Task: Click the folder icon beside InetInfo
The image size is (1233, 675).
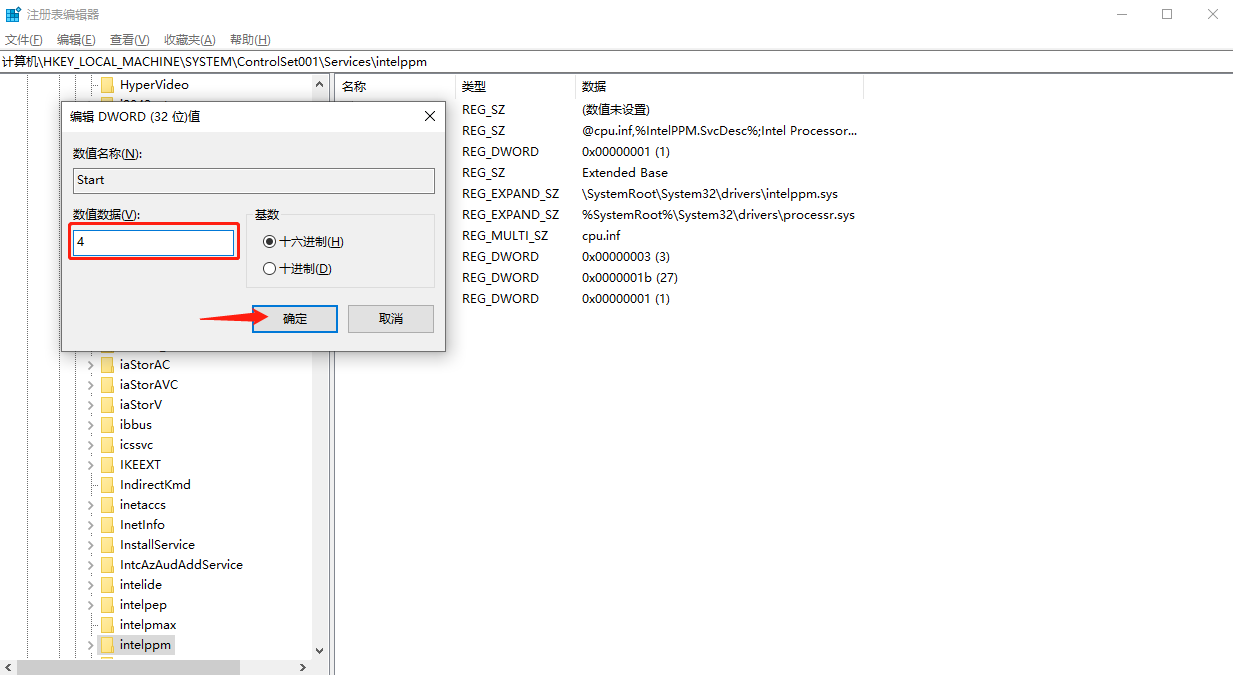Action: point(107,525)
